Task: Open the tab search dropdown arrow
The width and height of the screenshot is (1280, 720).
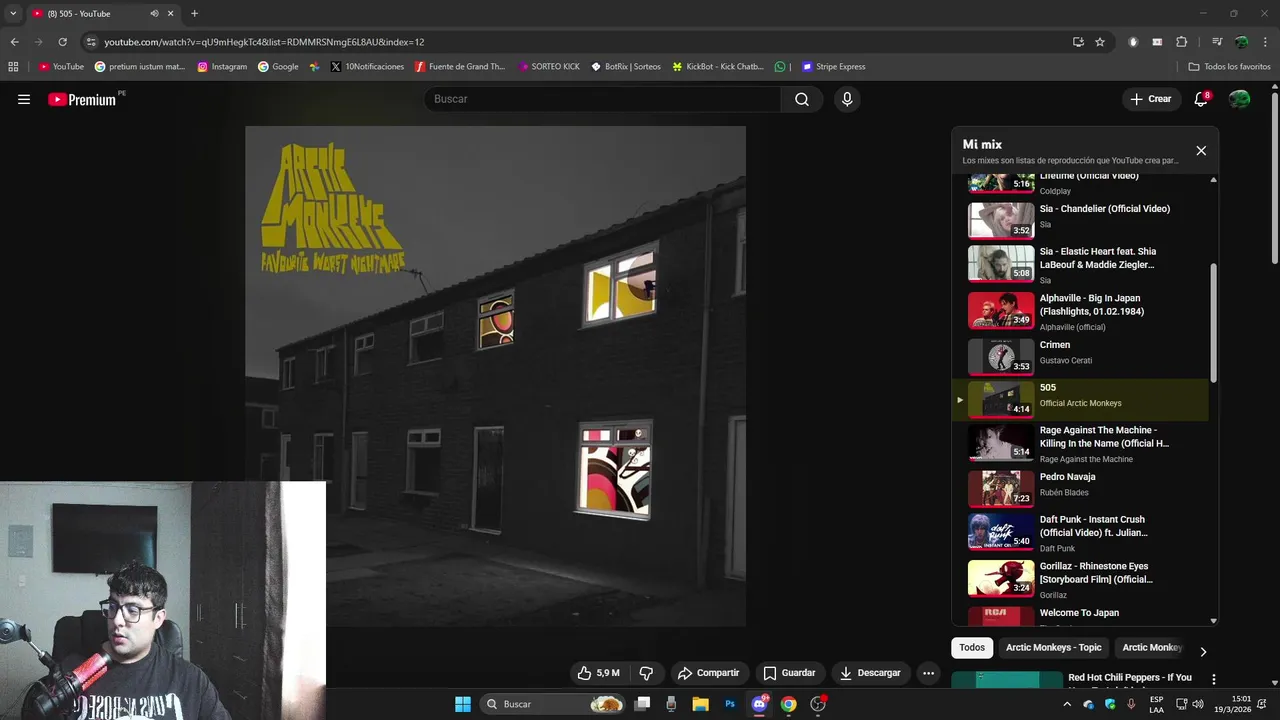Action: pyautogui.click(x=13, y=13)
